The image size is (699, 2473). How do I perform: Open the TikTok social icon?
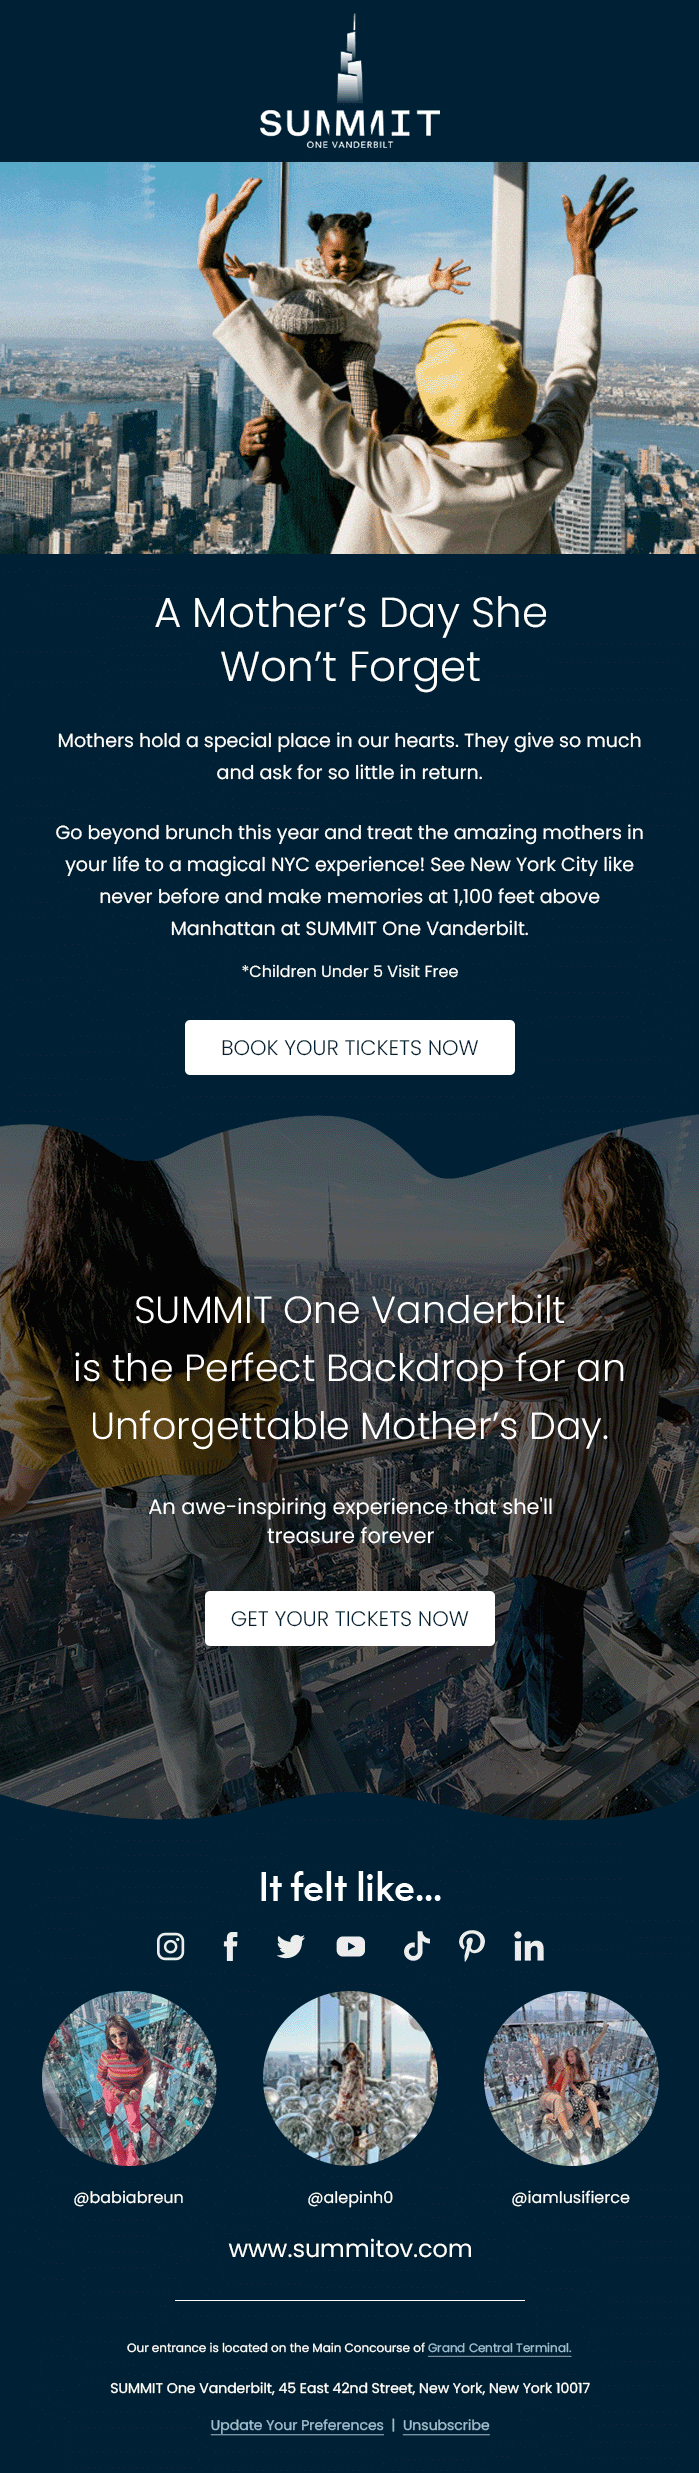pyautogui.click(x=416, y=1946)
